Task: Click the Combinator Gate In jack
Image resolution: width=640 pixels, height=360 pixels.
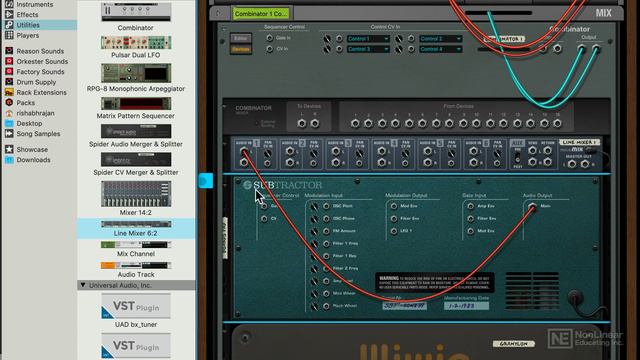Action: pyautogui.click(x=269, y=38)
